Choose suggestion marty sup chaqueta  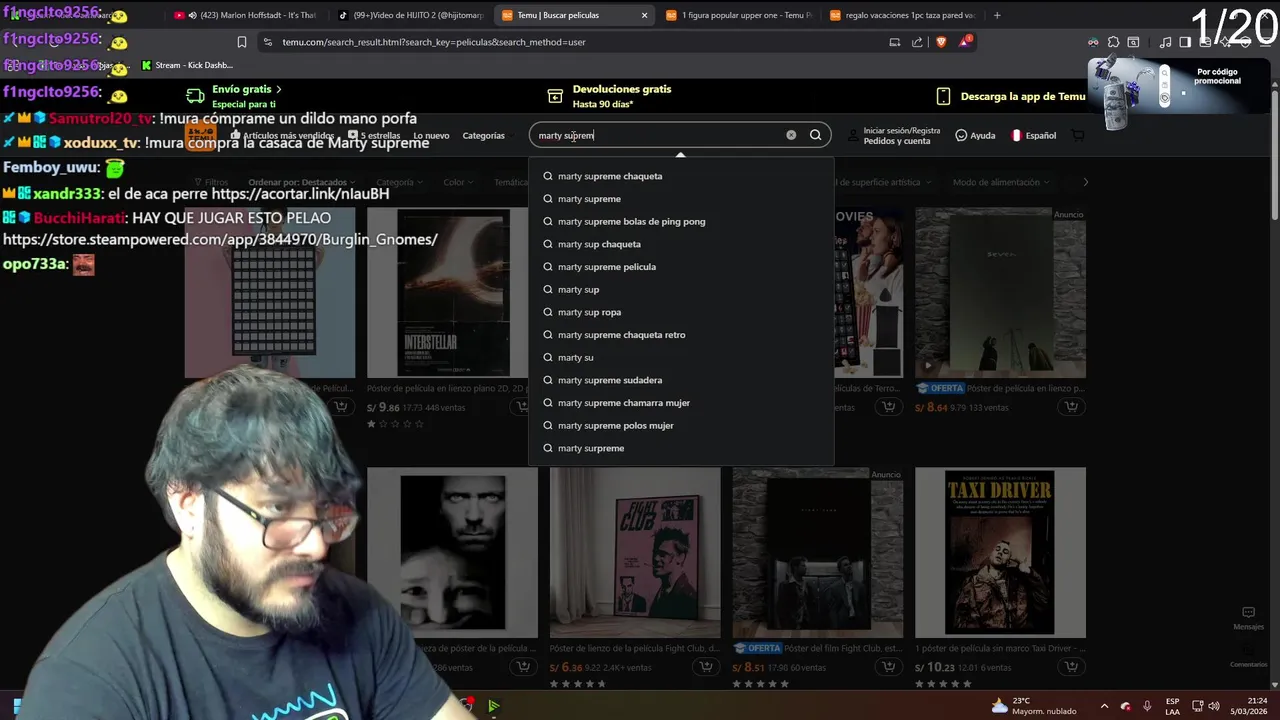click(x=681, y=244)
